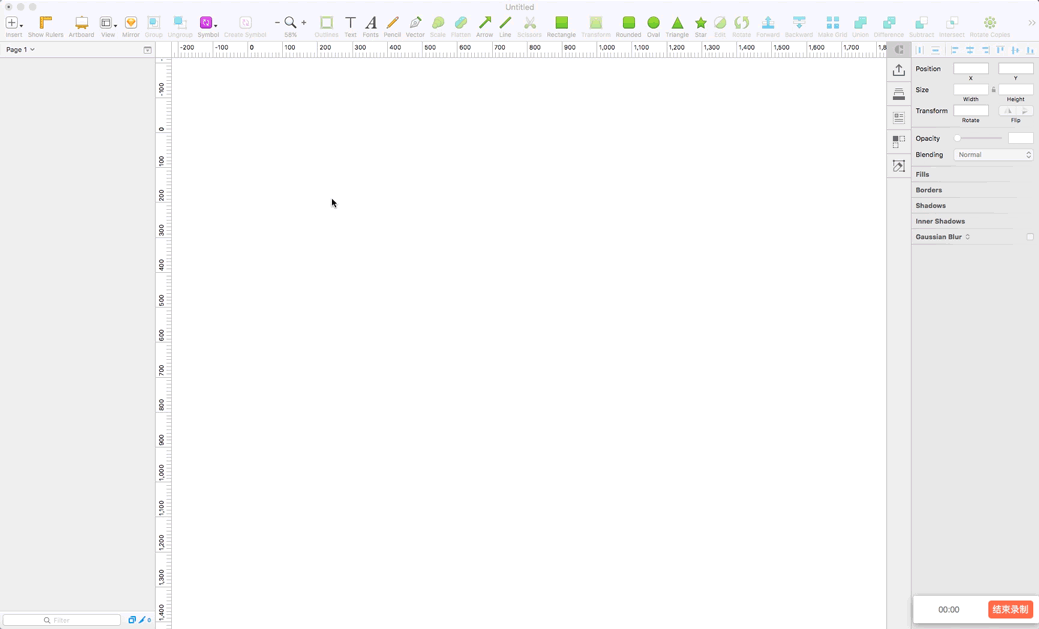Click the Union boolean icon
1039x629 pixels.
tap(860, 23)
